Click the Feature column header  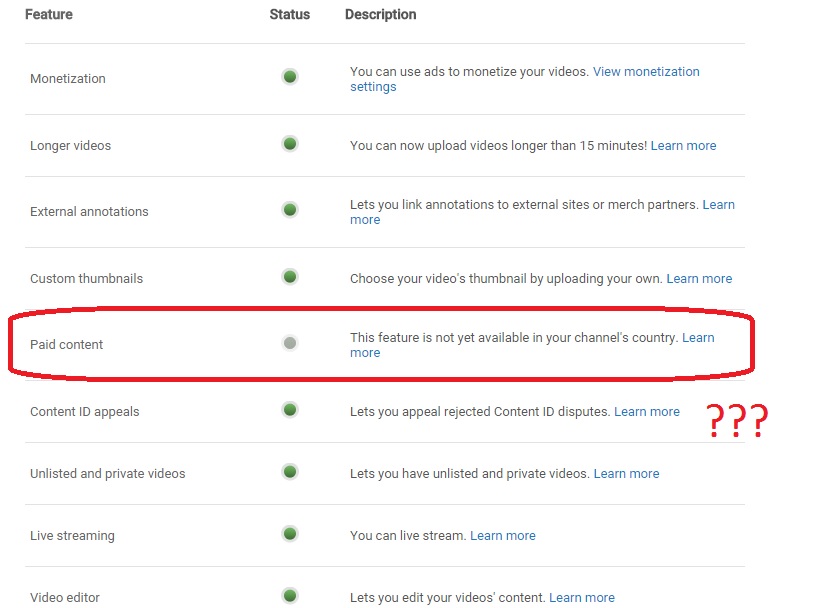coord(49,14)
